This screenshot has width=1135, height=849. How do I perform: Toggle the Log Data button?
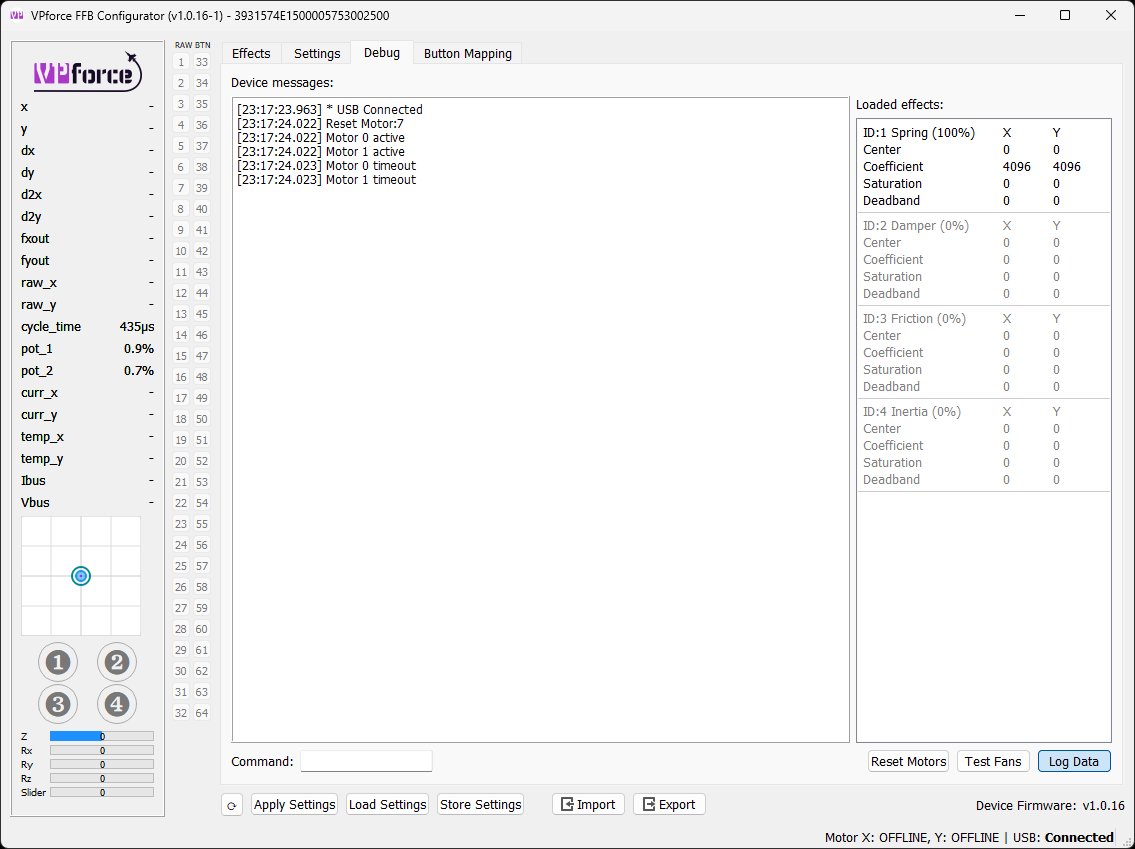coord(1074,761)
